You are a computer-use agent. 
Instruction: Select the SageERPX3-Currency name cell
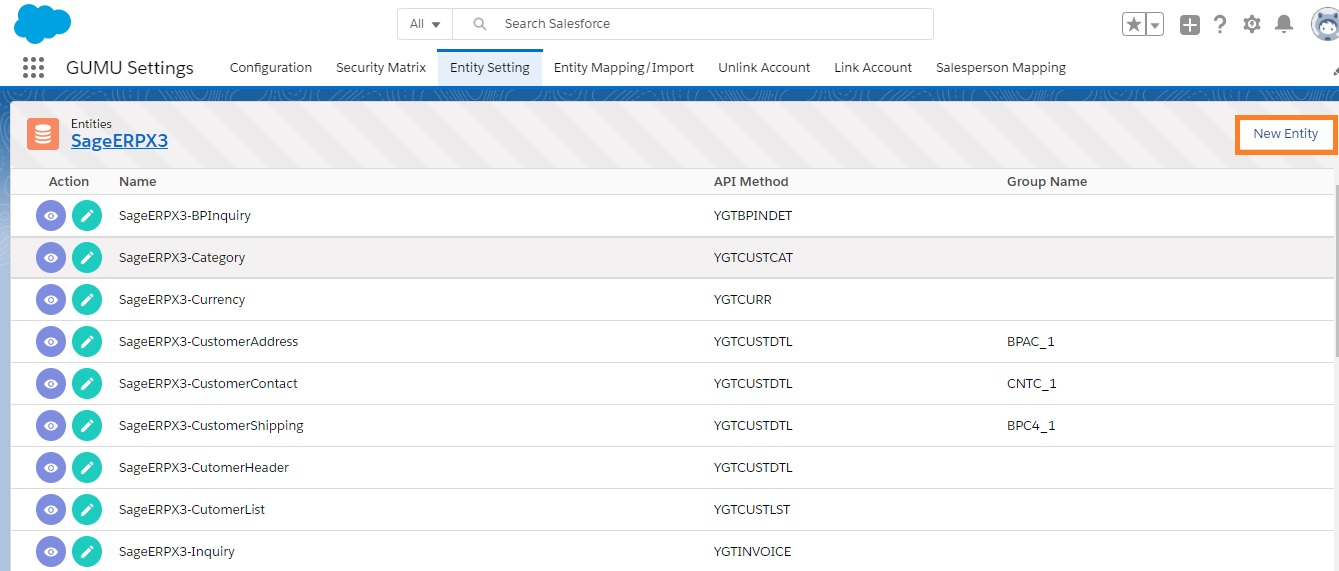[182, 299]
